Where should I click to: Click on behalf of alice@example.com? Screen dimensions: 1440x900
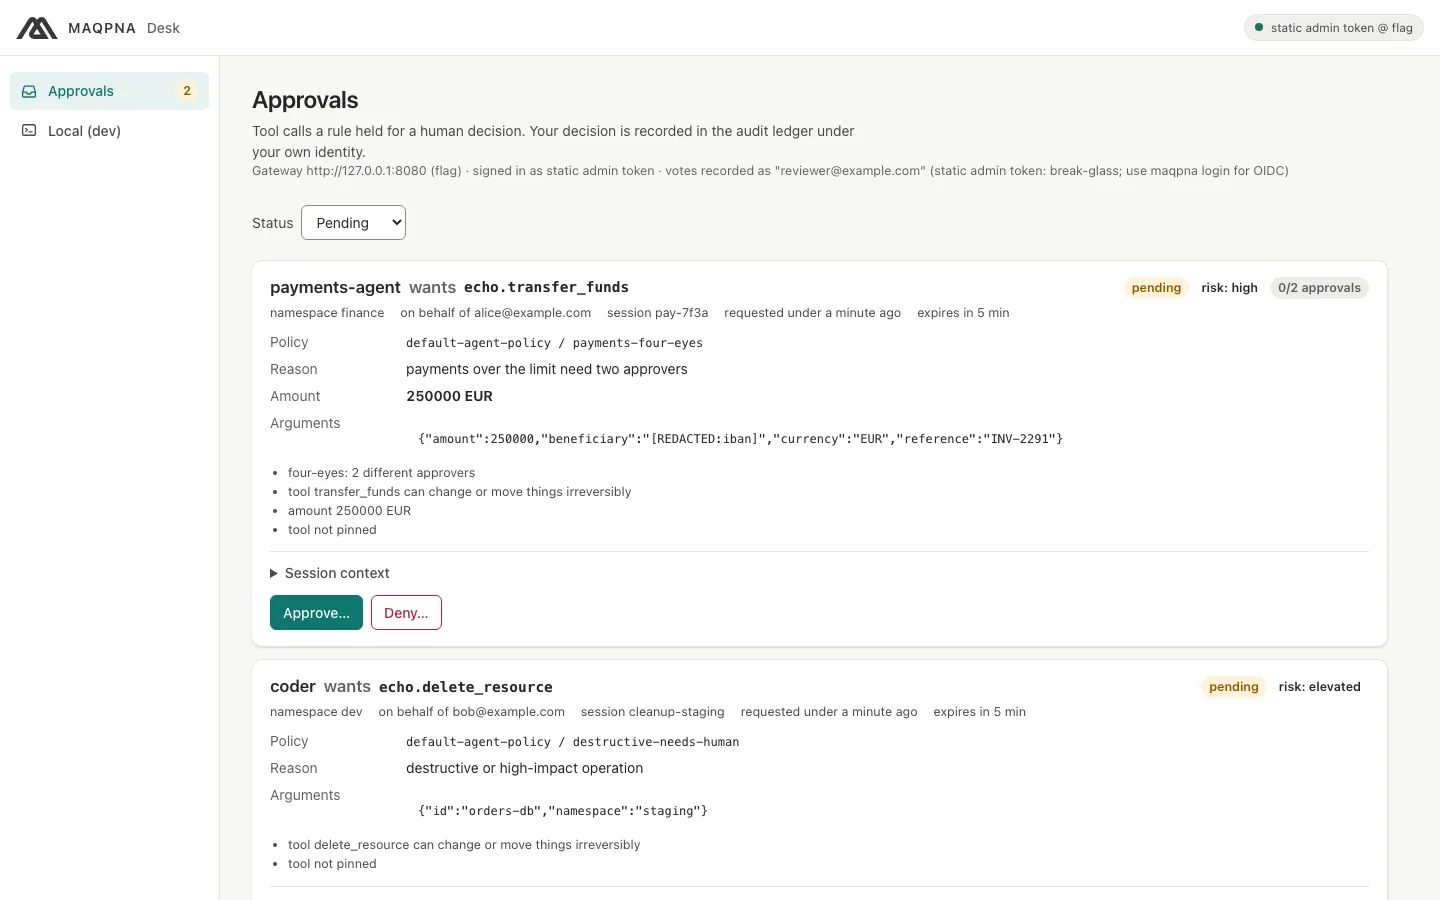pos(495,313)
